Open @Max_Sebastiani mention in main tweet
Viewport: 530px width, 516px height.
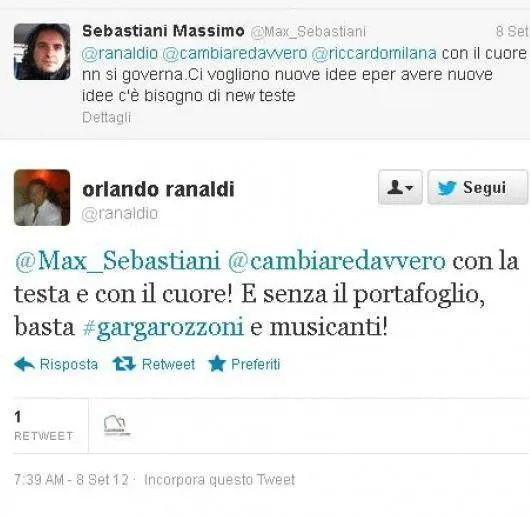click(117, 261)
